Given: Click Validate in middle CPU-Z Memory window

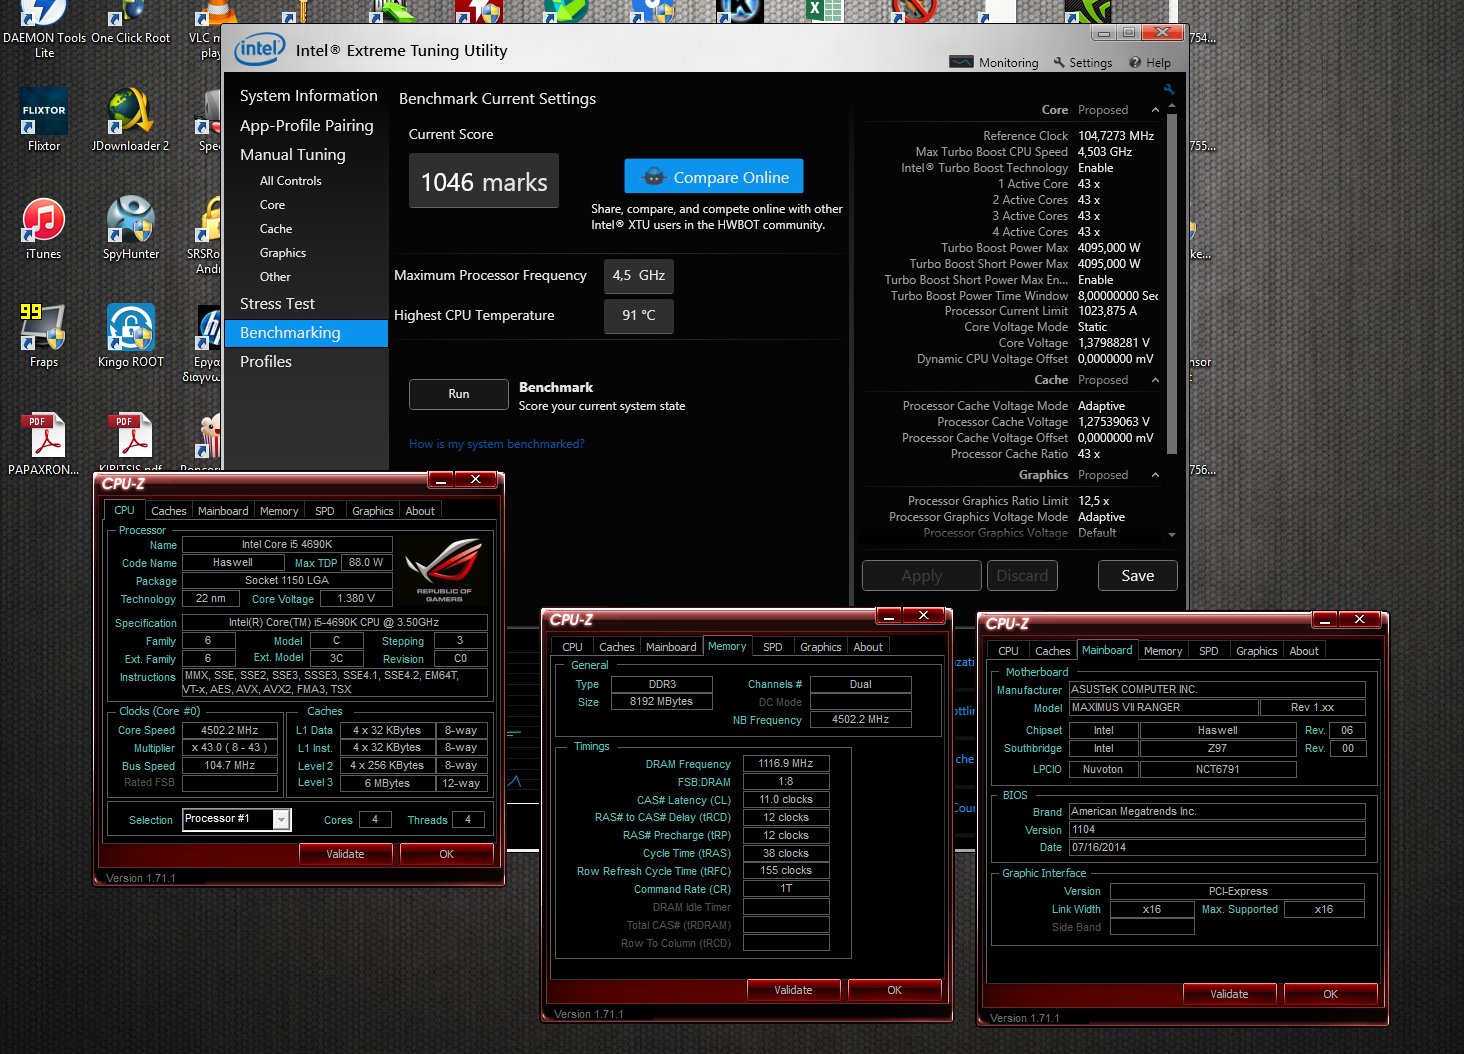Looking at the screenshot, I should (x=793, y=990).
